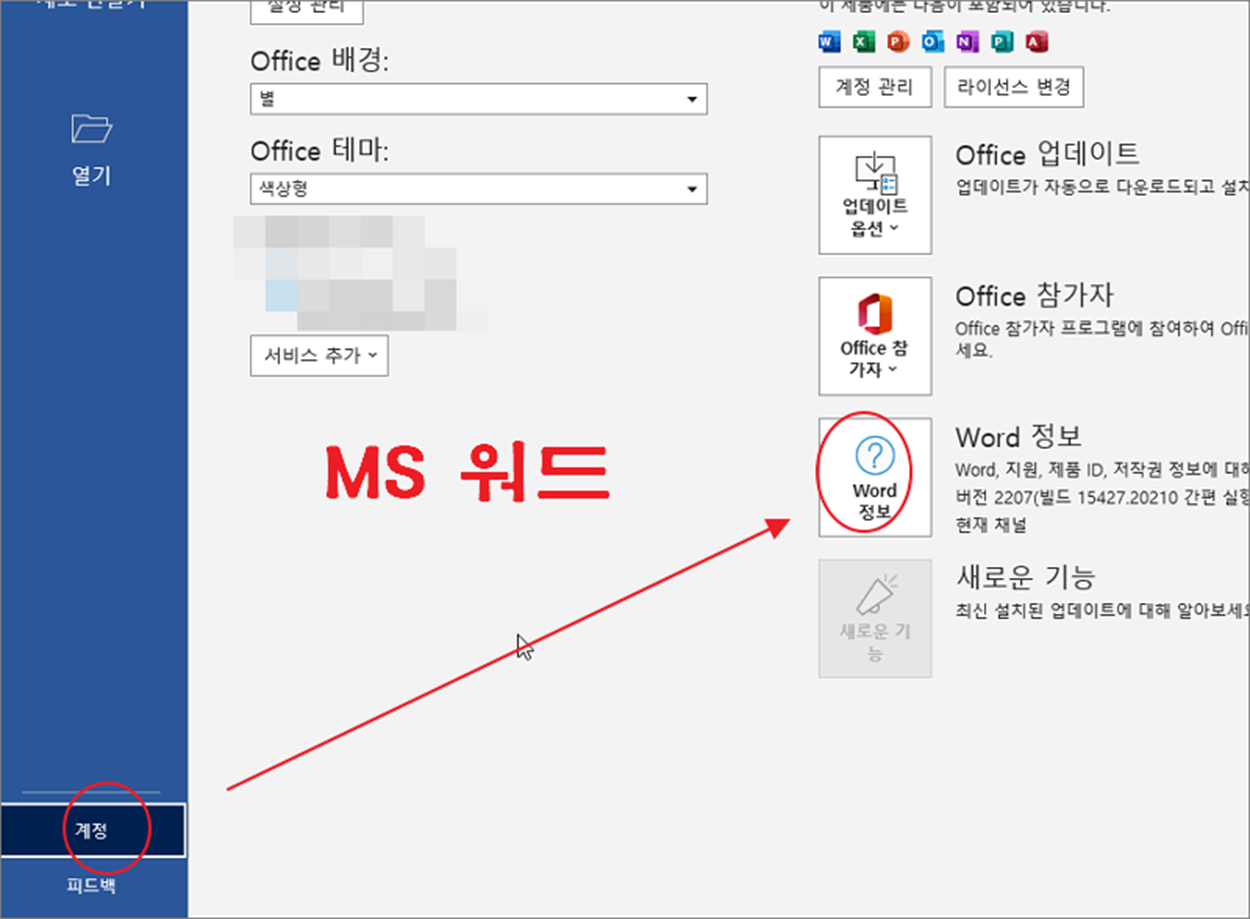The image size is (1250, 919).
Task: Click the open folder icon
Action: [92, 128]
